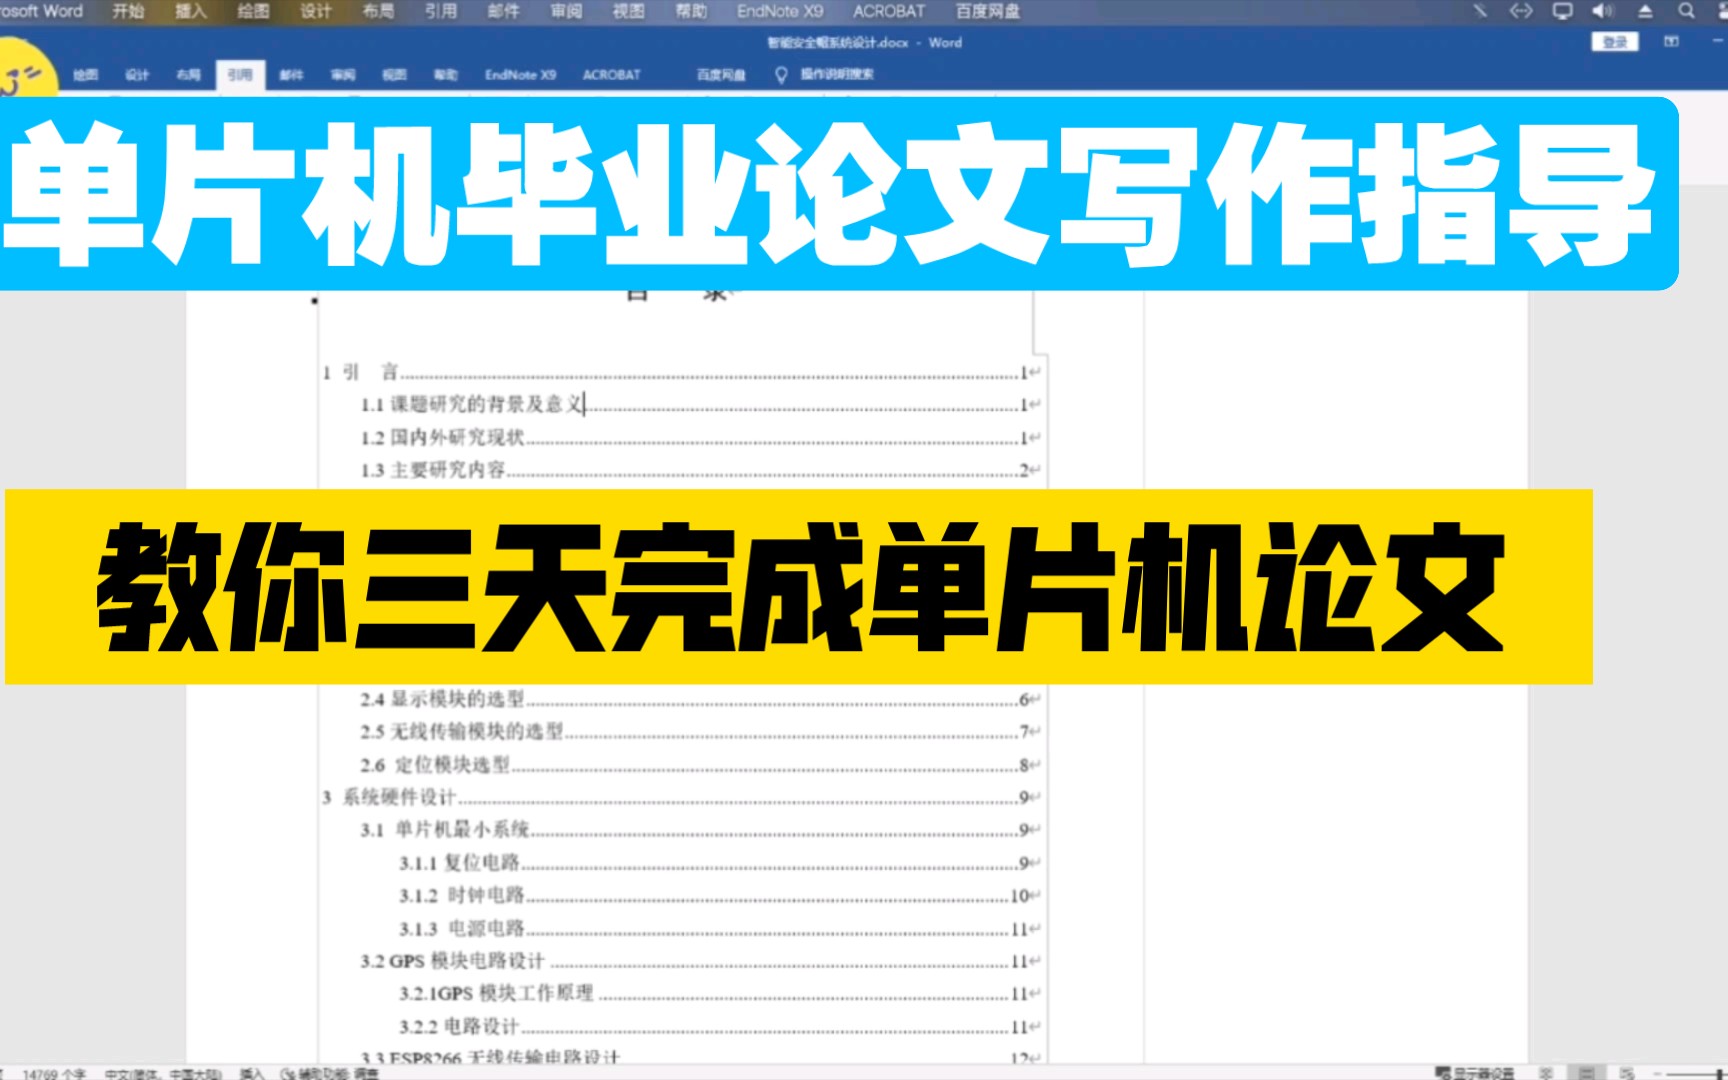Image resolution: width=1728 pixels, height=1080 pixels.
Task: Switch to the 邮件 ribbon tab
Action: coord(291,75)
